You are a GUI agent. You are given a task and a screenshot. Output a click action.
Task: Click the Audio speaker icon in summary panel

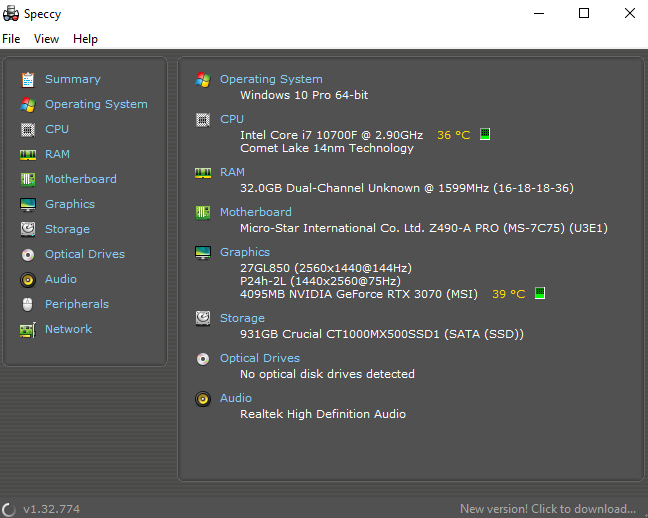[x=203, y=399]
